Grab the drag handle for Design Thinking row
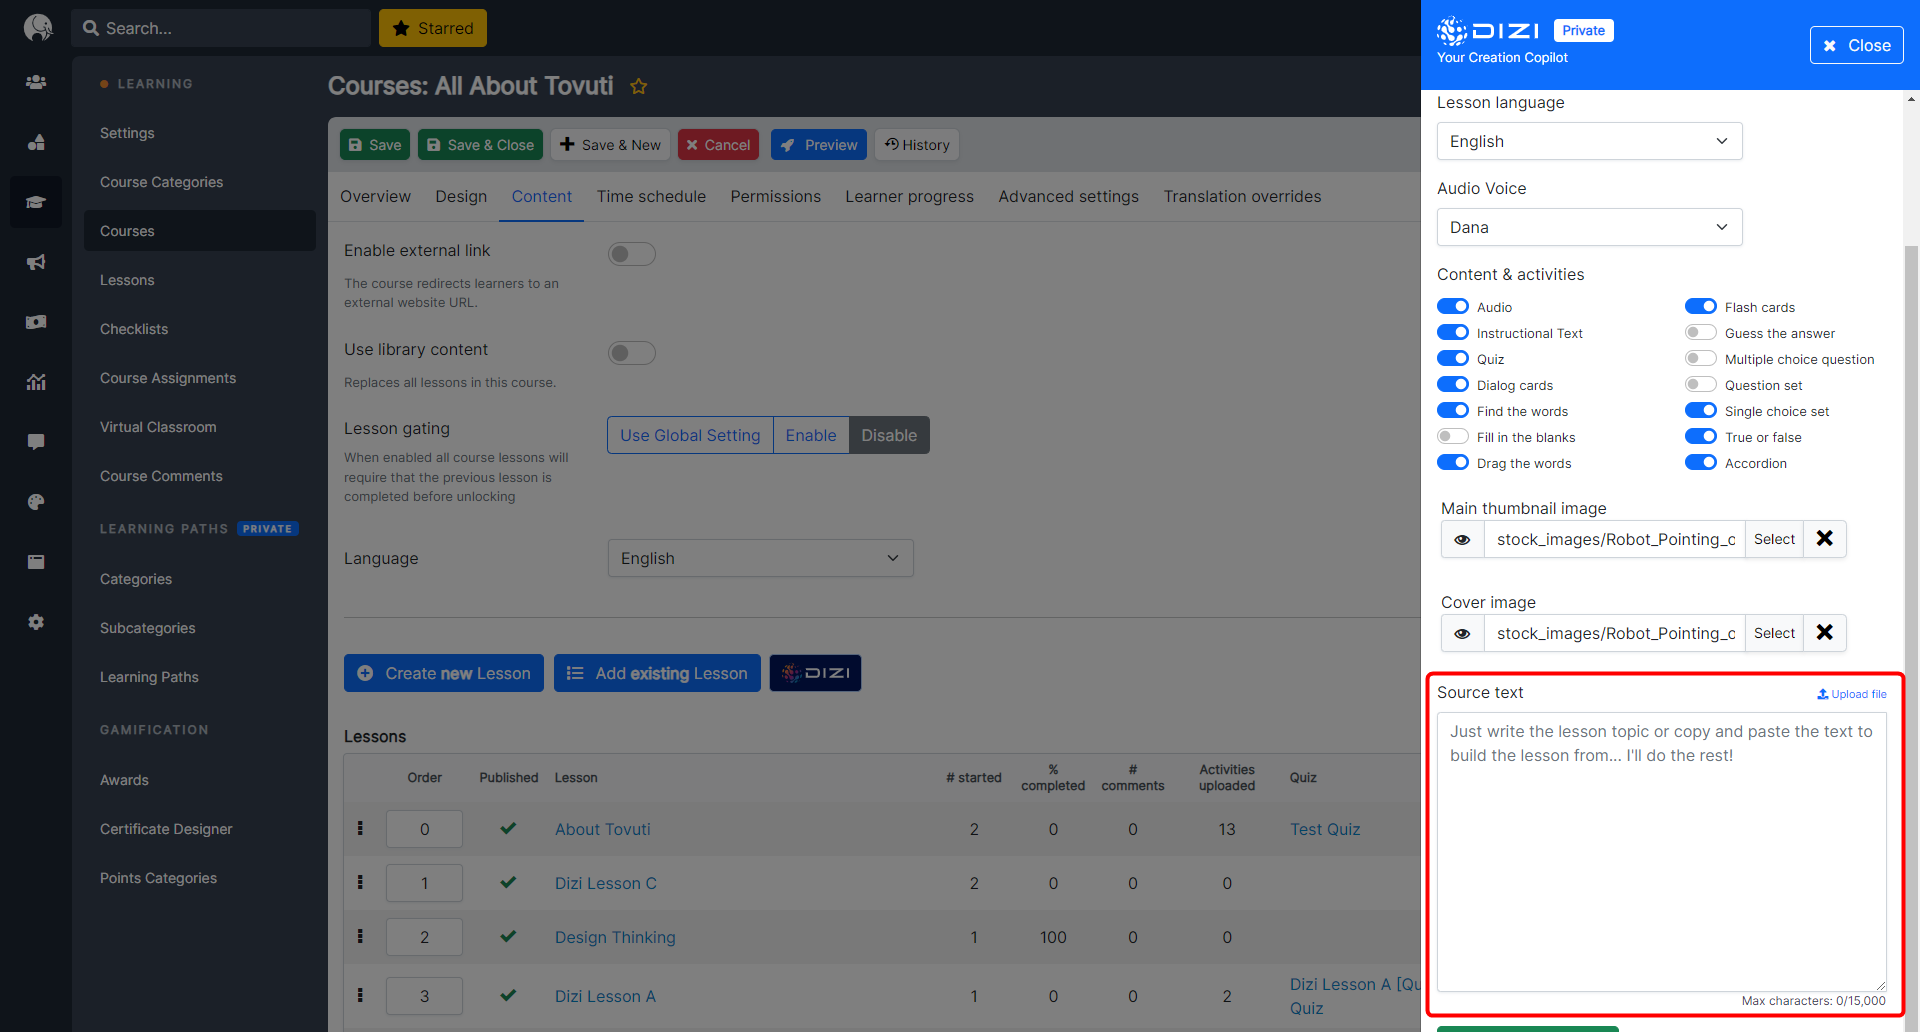The width and height of the screenshot is (1920, 1032). [x=360, y=936]
